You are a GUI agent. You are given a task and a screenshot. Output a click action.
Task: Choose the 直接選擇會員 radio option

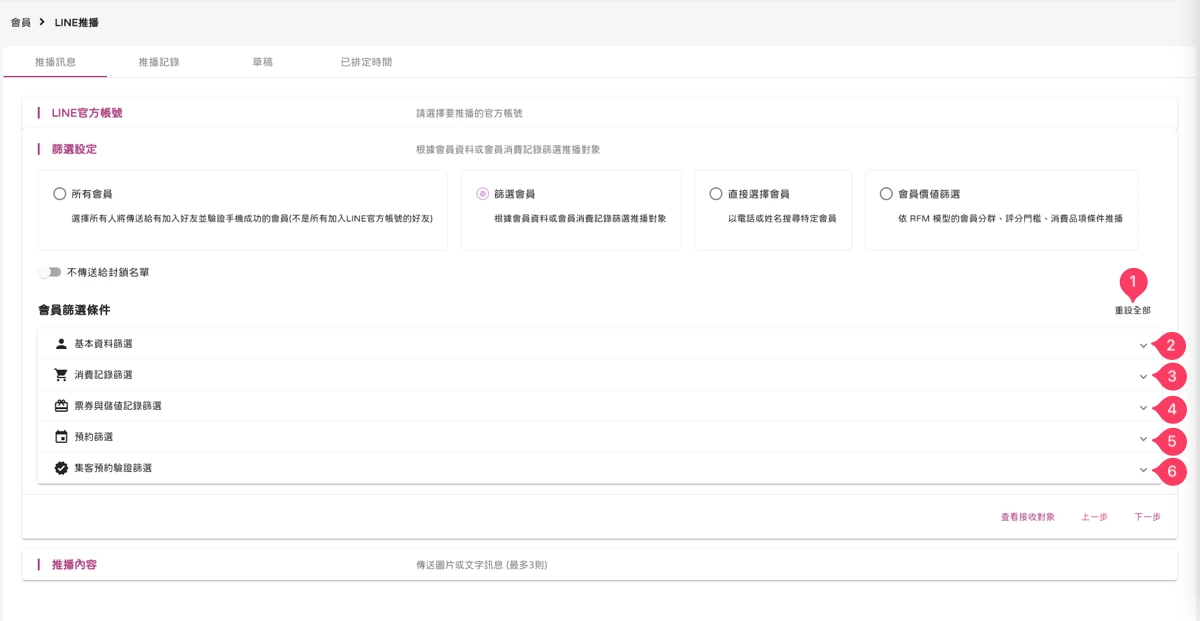(716, 194)
